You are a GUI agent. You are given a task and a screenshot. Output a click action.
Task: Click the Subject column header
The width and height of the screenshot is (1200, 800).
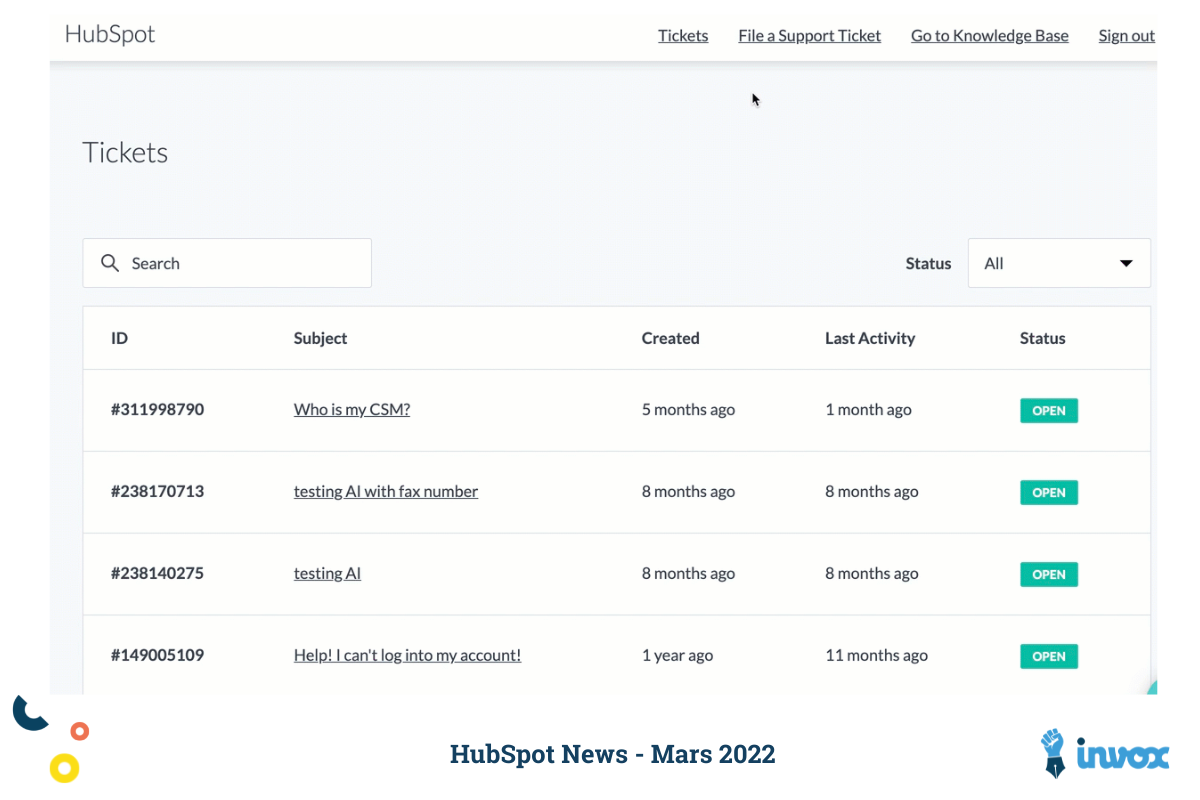pos(321,338)
